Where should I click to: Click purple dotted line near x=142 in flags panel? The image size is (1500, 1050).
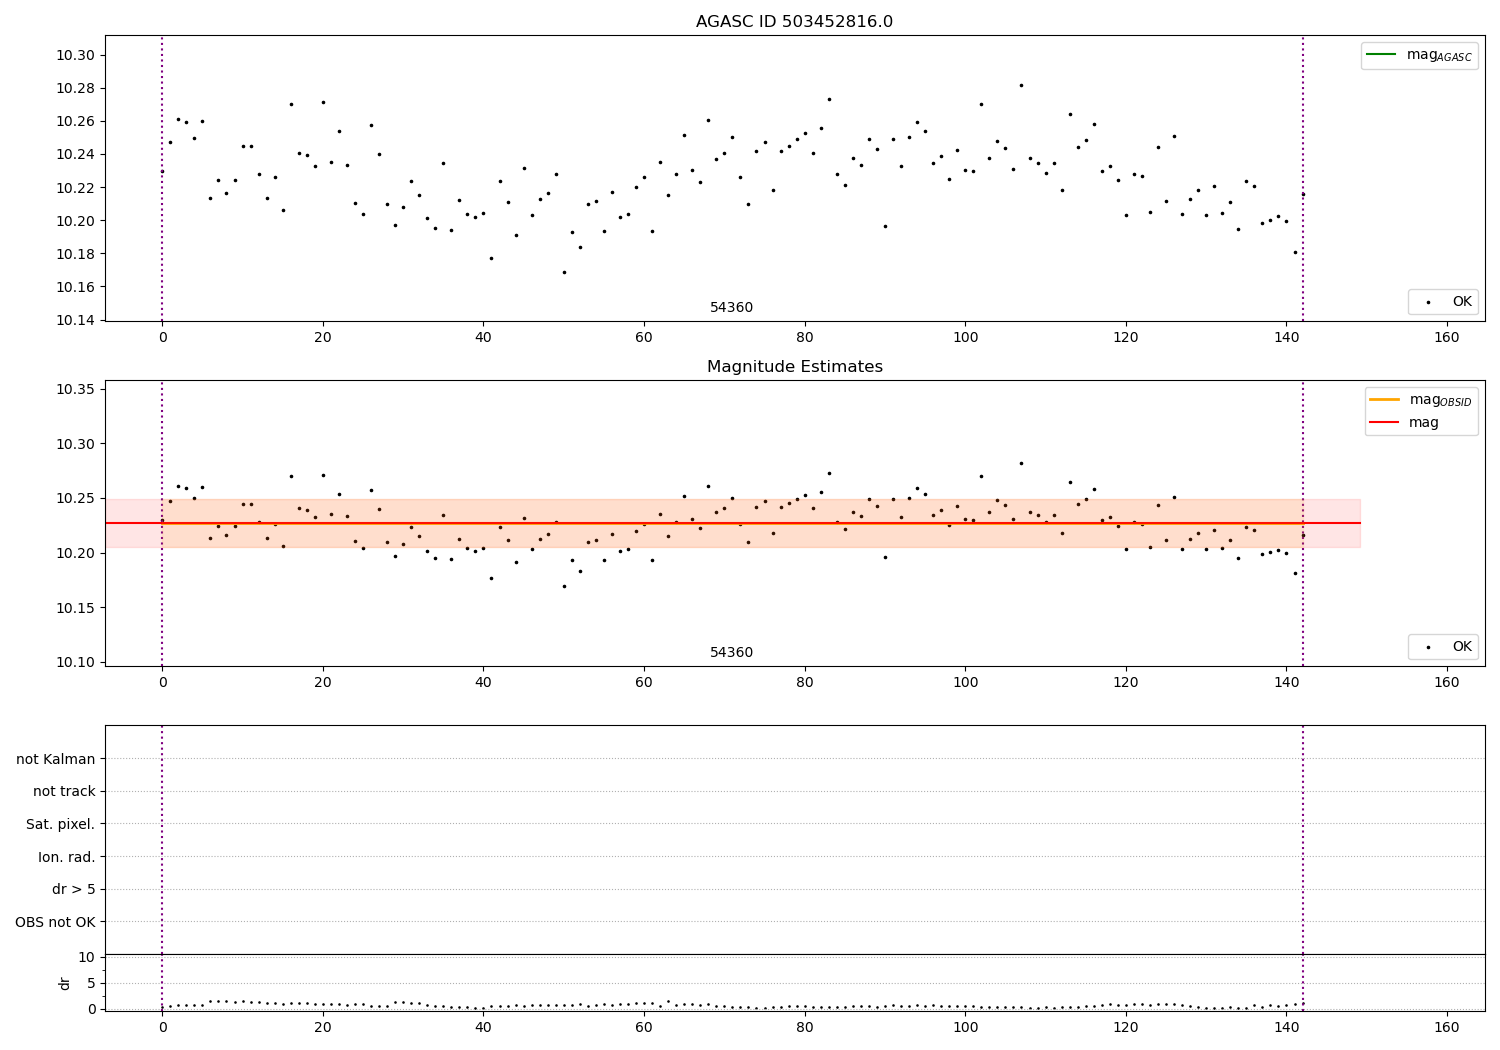[x=1303, y=840]
